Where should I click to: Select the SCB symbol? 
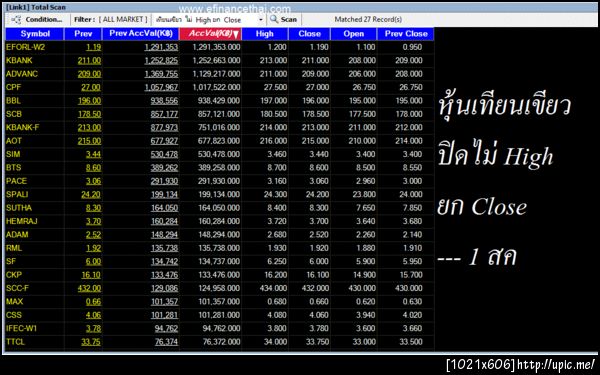point(14,114)
